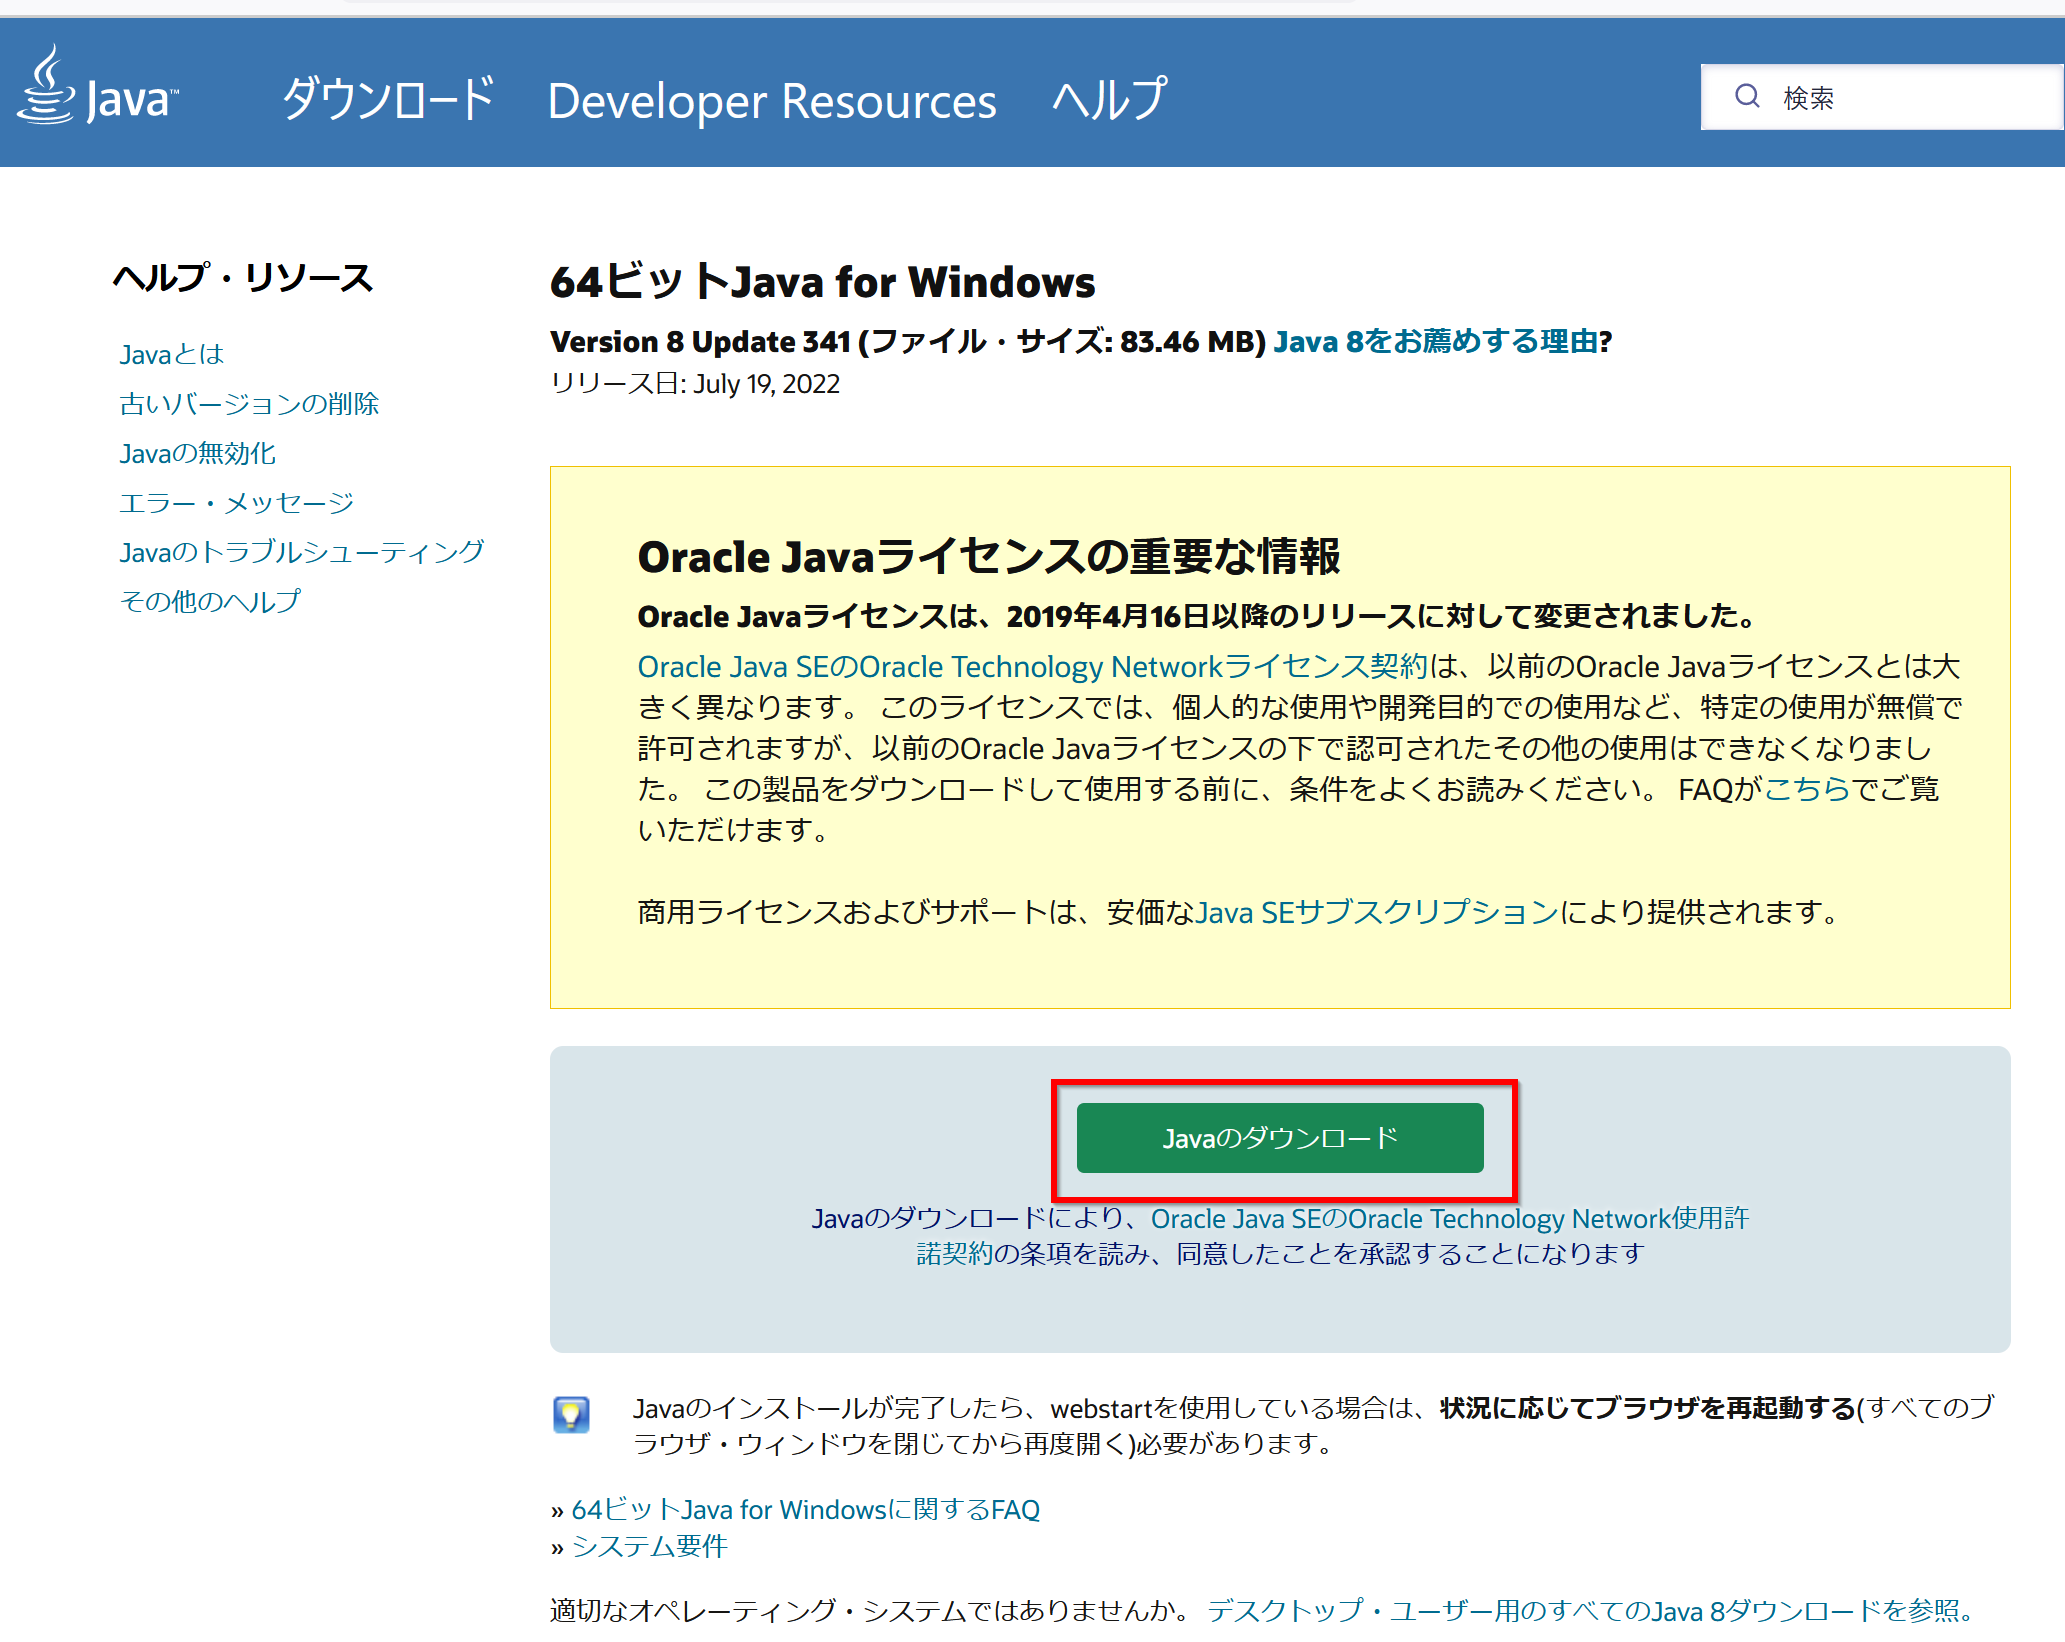Open the システム要件 link
The height and width of the screenshot is (1642, 2065).
[x=649, y=1546]
